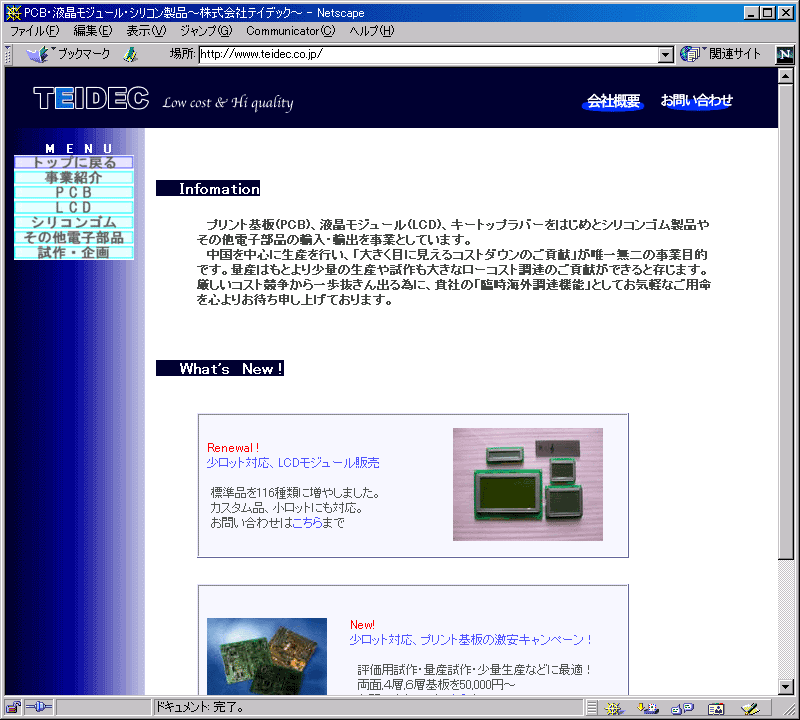Click the red Renewal! label

click(233, 448)
